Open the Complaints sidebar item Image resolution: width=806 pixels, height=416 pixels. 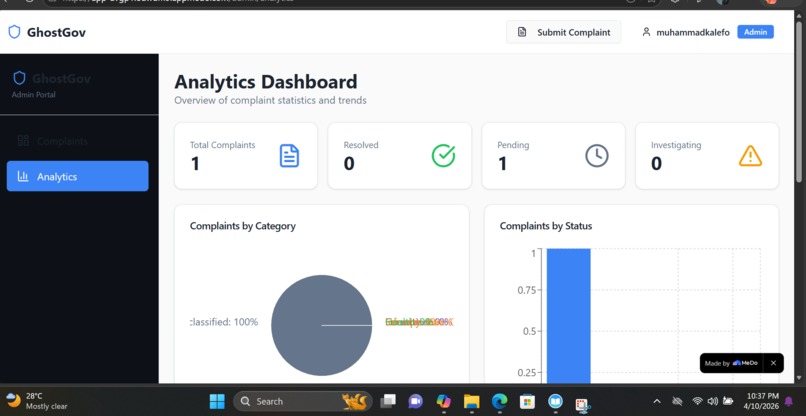[x=78, y=141]
